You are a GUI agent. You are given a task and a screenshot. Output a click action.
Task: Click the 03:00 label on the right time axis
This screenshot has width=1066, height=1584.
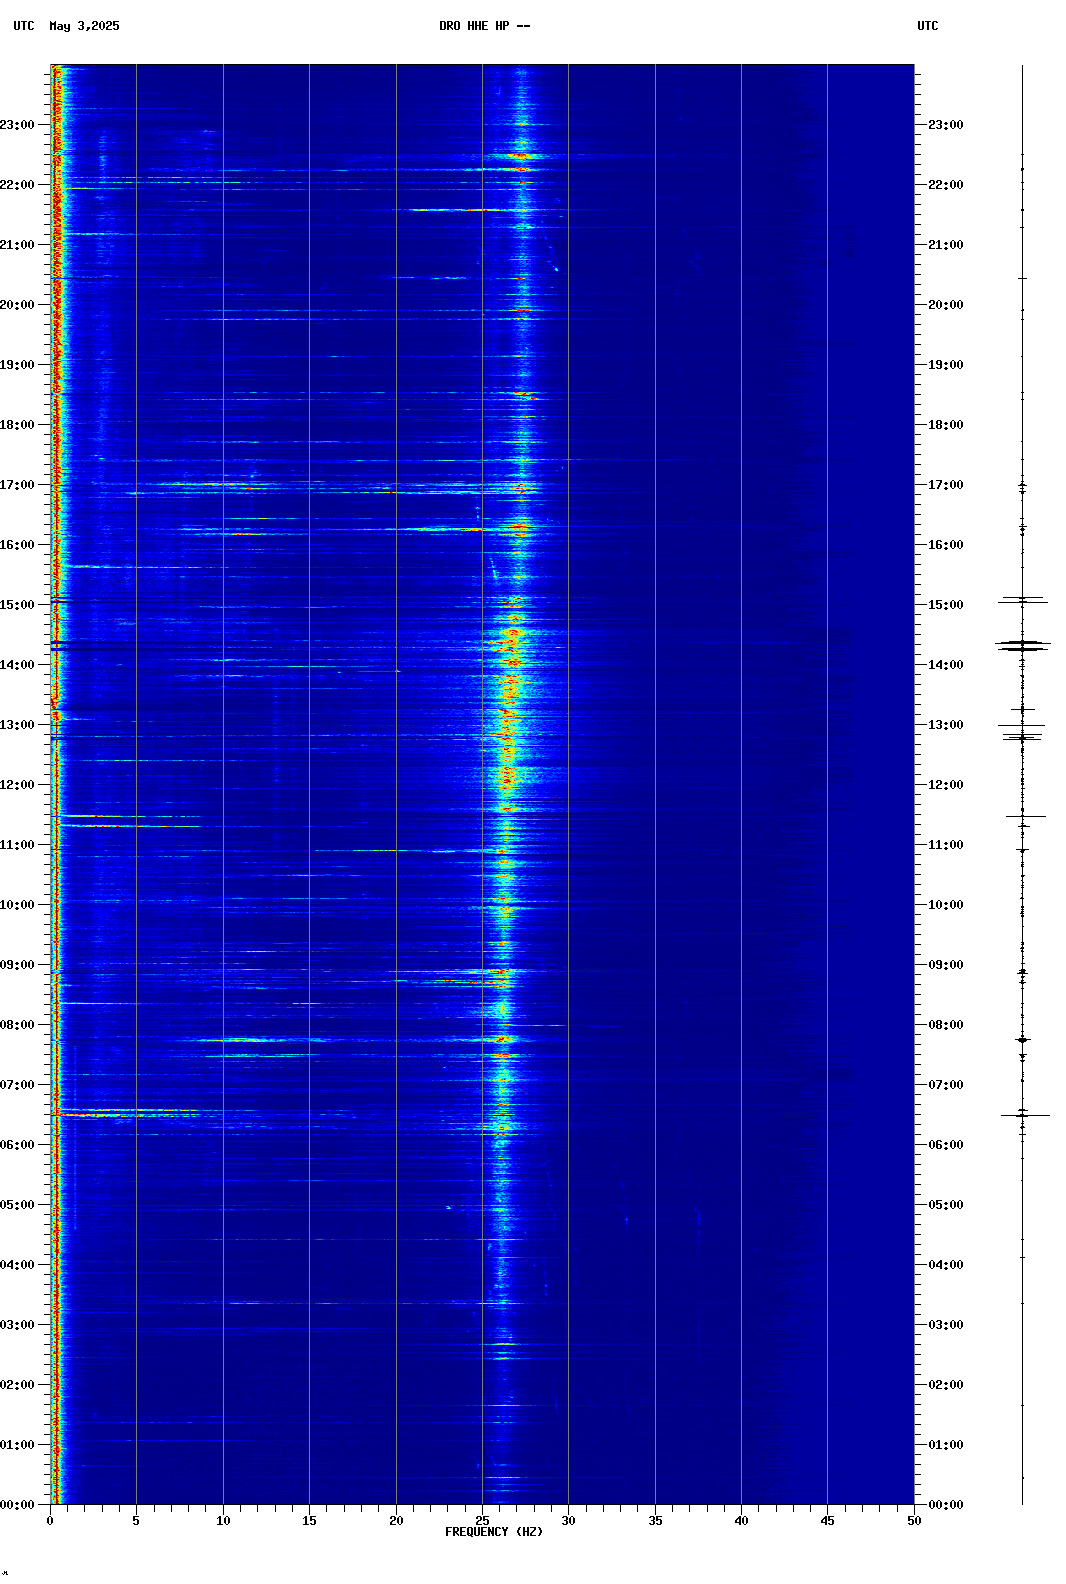pyautogui.click(x=946, y=1325)
